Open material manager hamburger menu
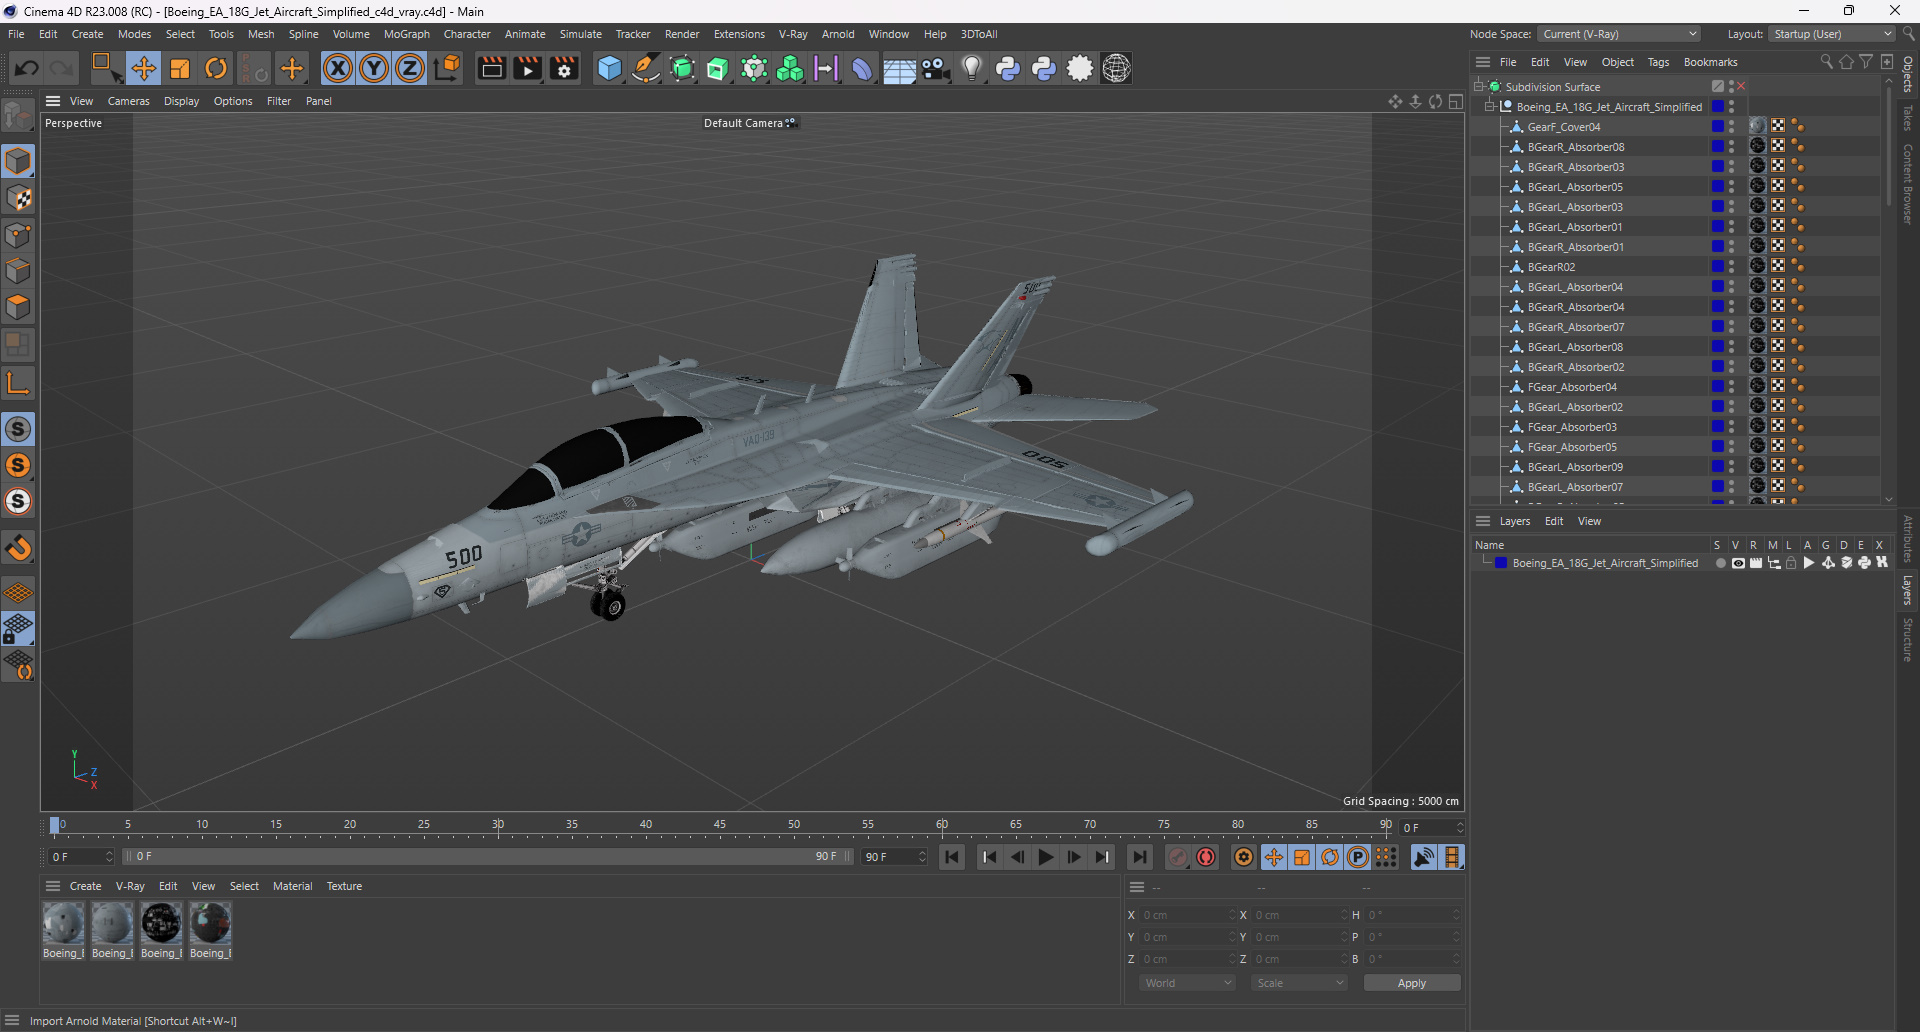The height and width of the screenshot is (1032, 1920). click(x=53, y=886)
